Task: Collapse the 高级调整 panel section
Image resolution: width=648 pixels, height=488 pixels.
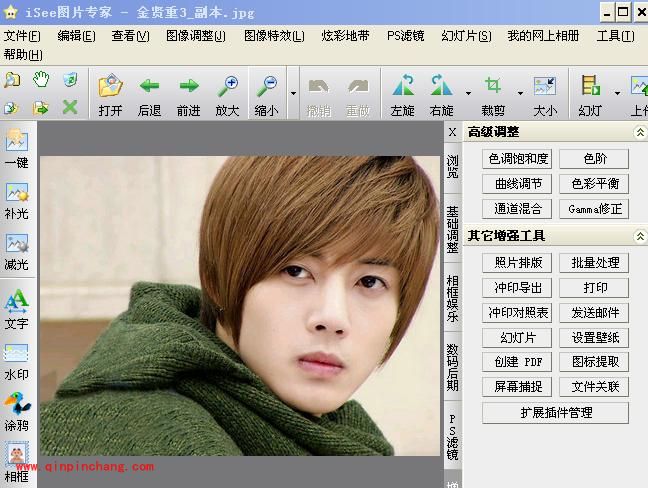Action: pyautogui.click(x=639, y=132)
